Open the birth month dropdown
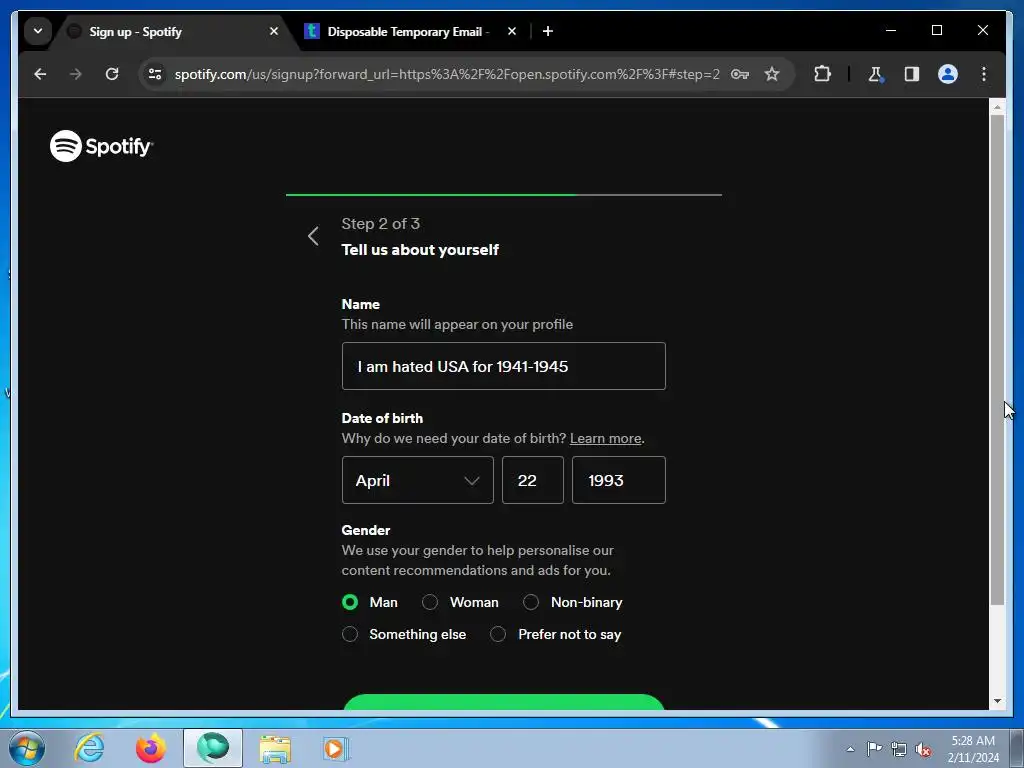1024x768 pixels. (x=417, y=480)
